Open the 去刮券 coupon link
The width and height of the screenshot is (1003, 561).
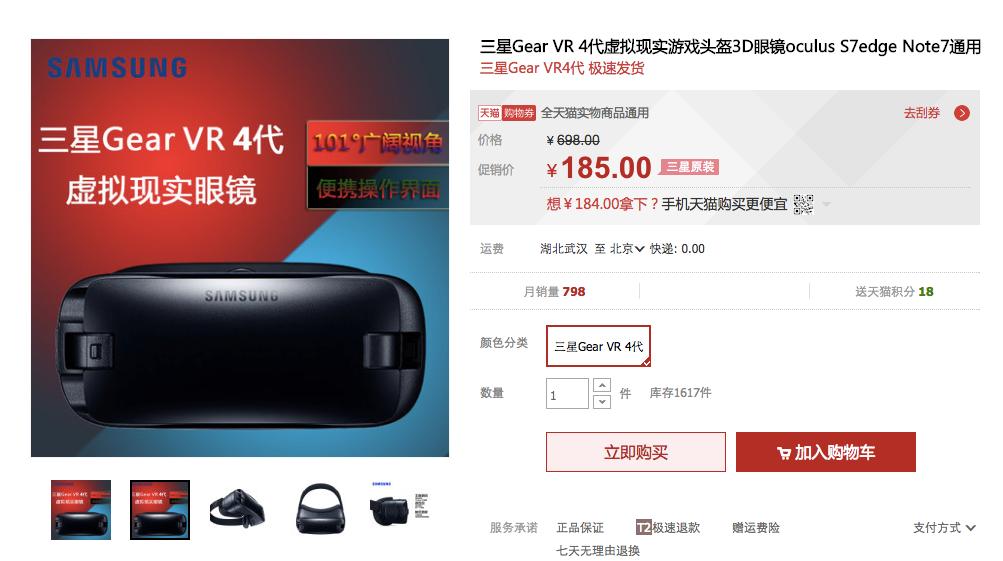[x=921, y=113]
